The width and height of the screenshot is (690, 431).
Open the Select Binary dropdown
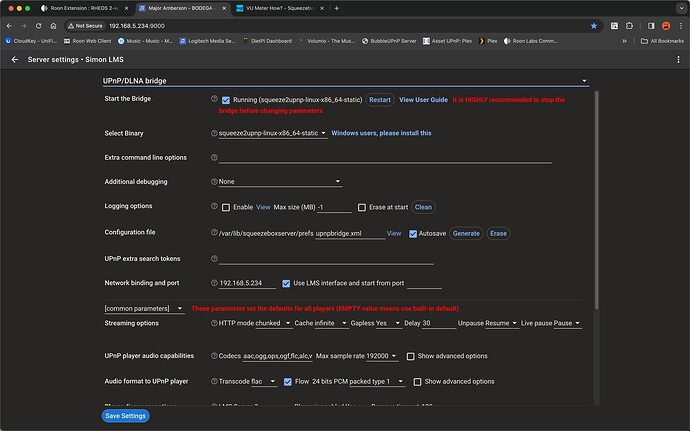[273, 133]
